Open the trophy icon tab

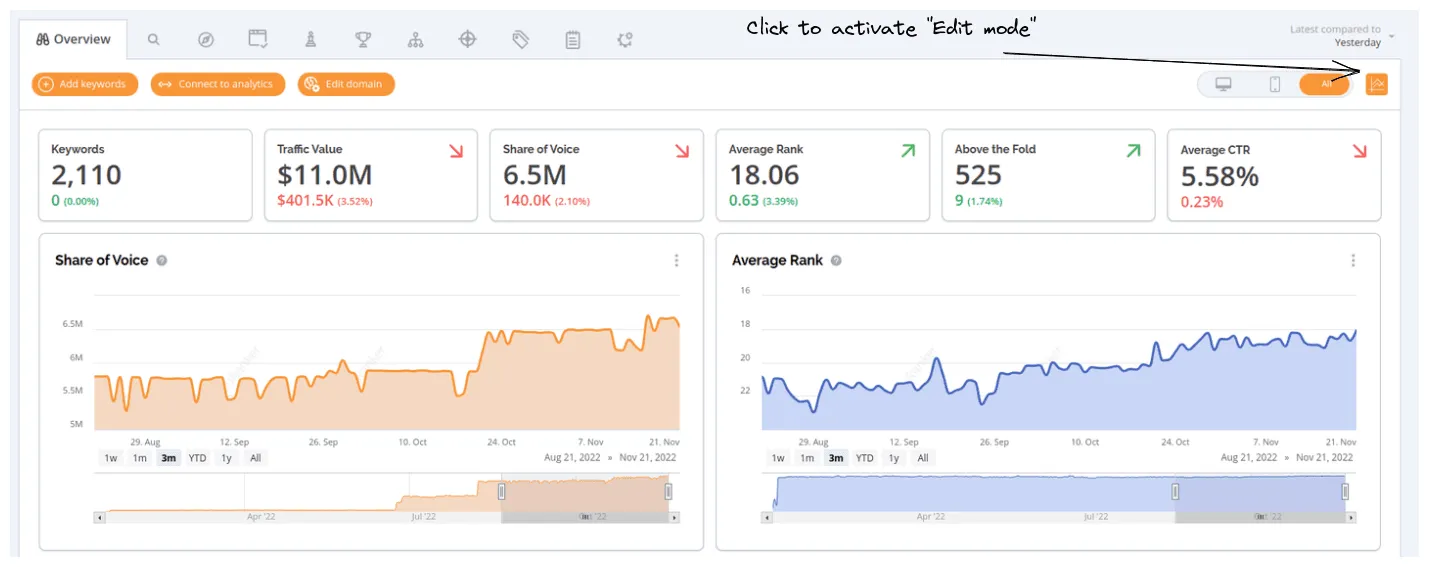pos(363,40)
